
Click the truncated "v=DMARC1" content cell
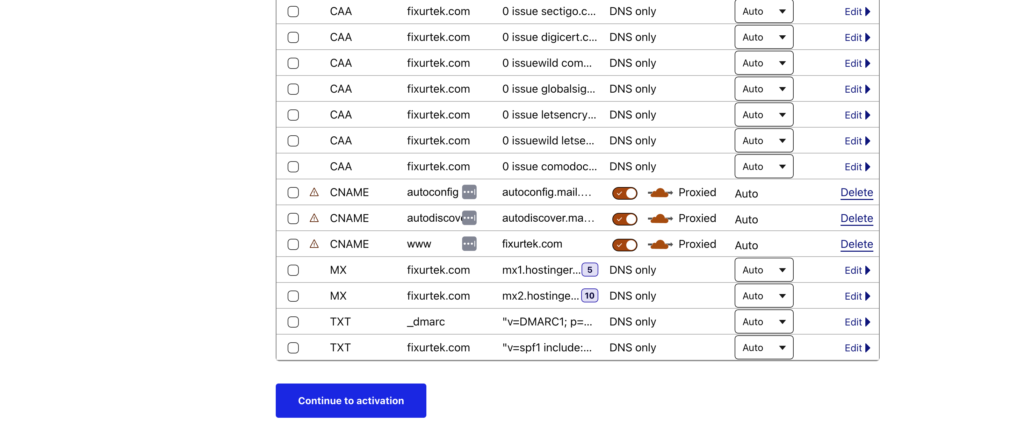(547, 322)
